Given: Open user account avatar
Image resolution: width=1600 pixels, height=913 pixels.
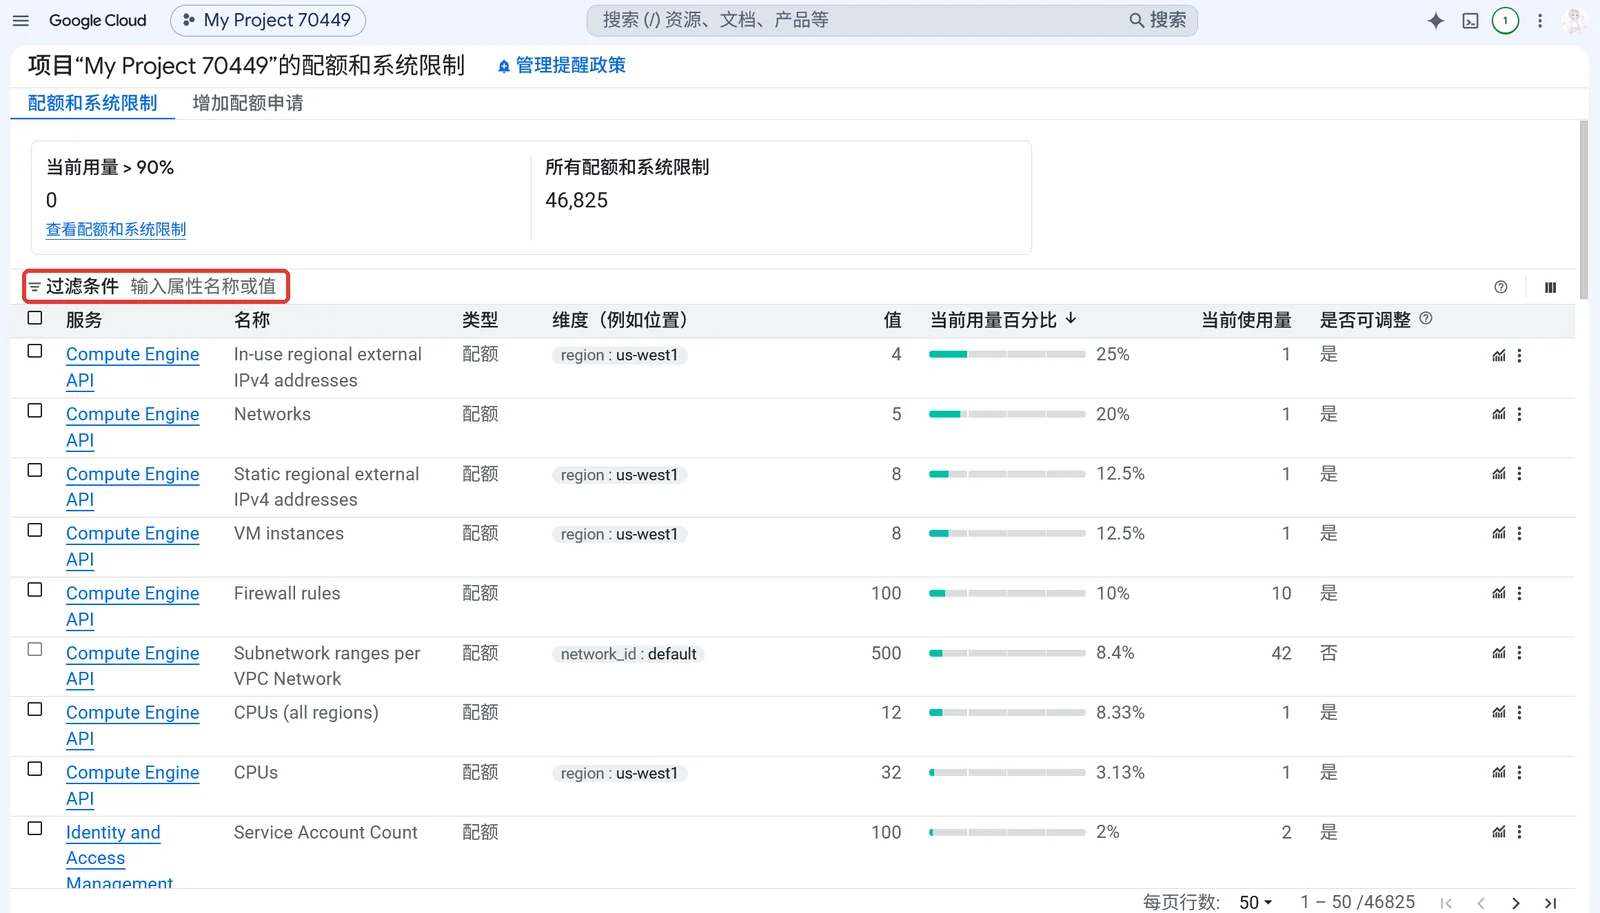Looking at the screenshot, I should 1574,20.
